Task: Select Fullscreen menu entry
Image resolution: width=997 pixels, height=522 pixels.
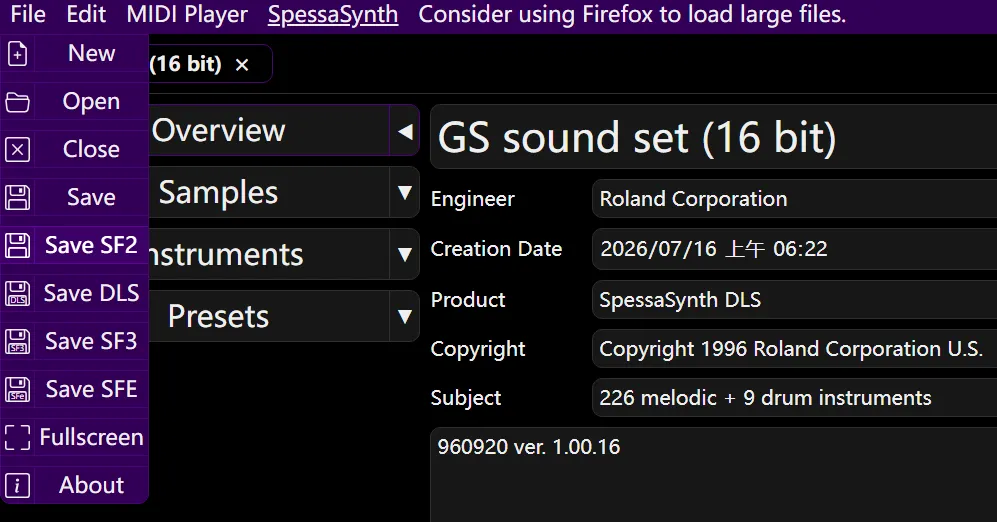Action: point(74,437)
